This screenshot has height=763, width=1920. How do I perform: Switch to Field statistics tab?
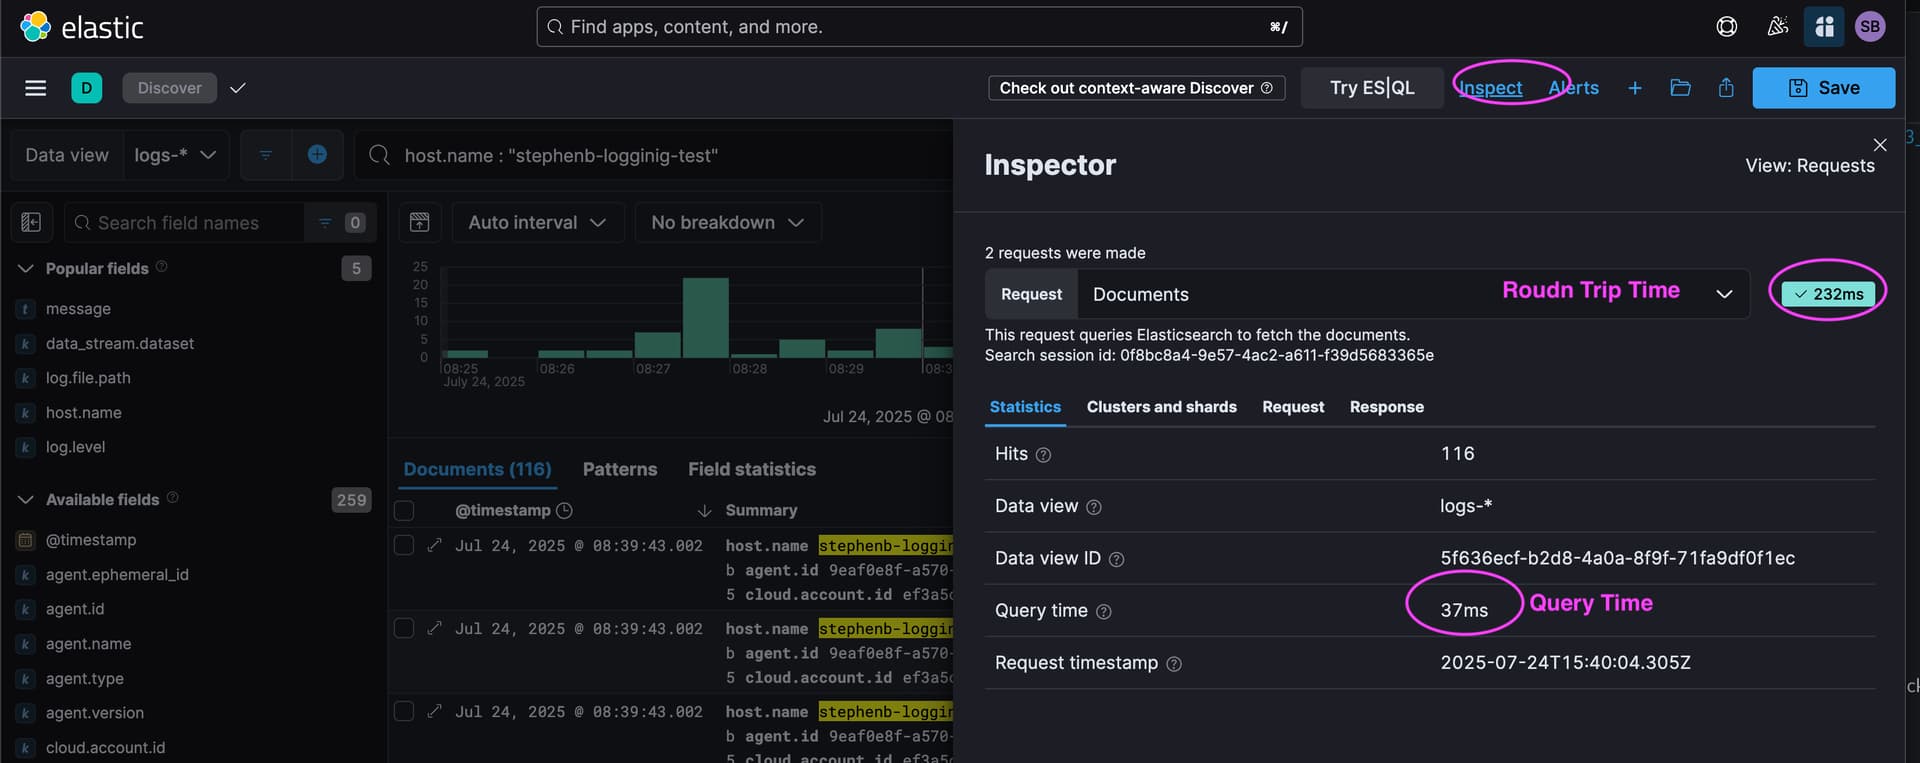tap(752, 469)
